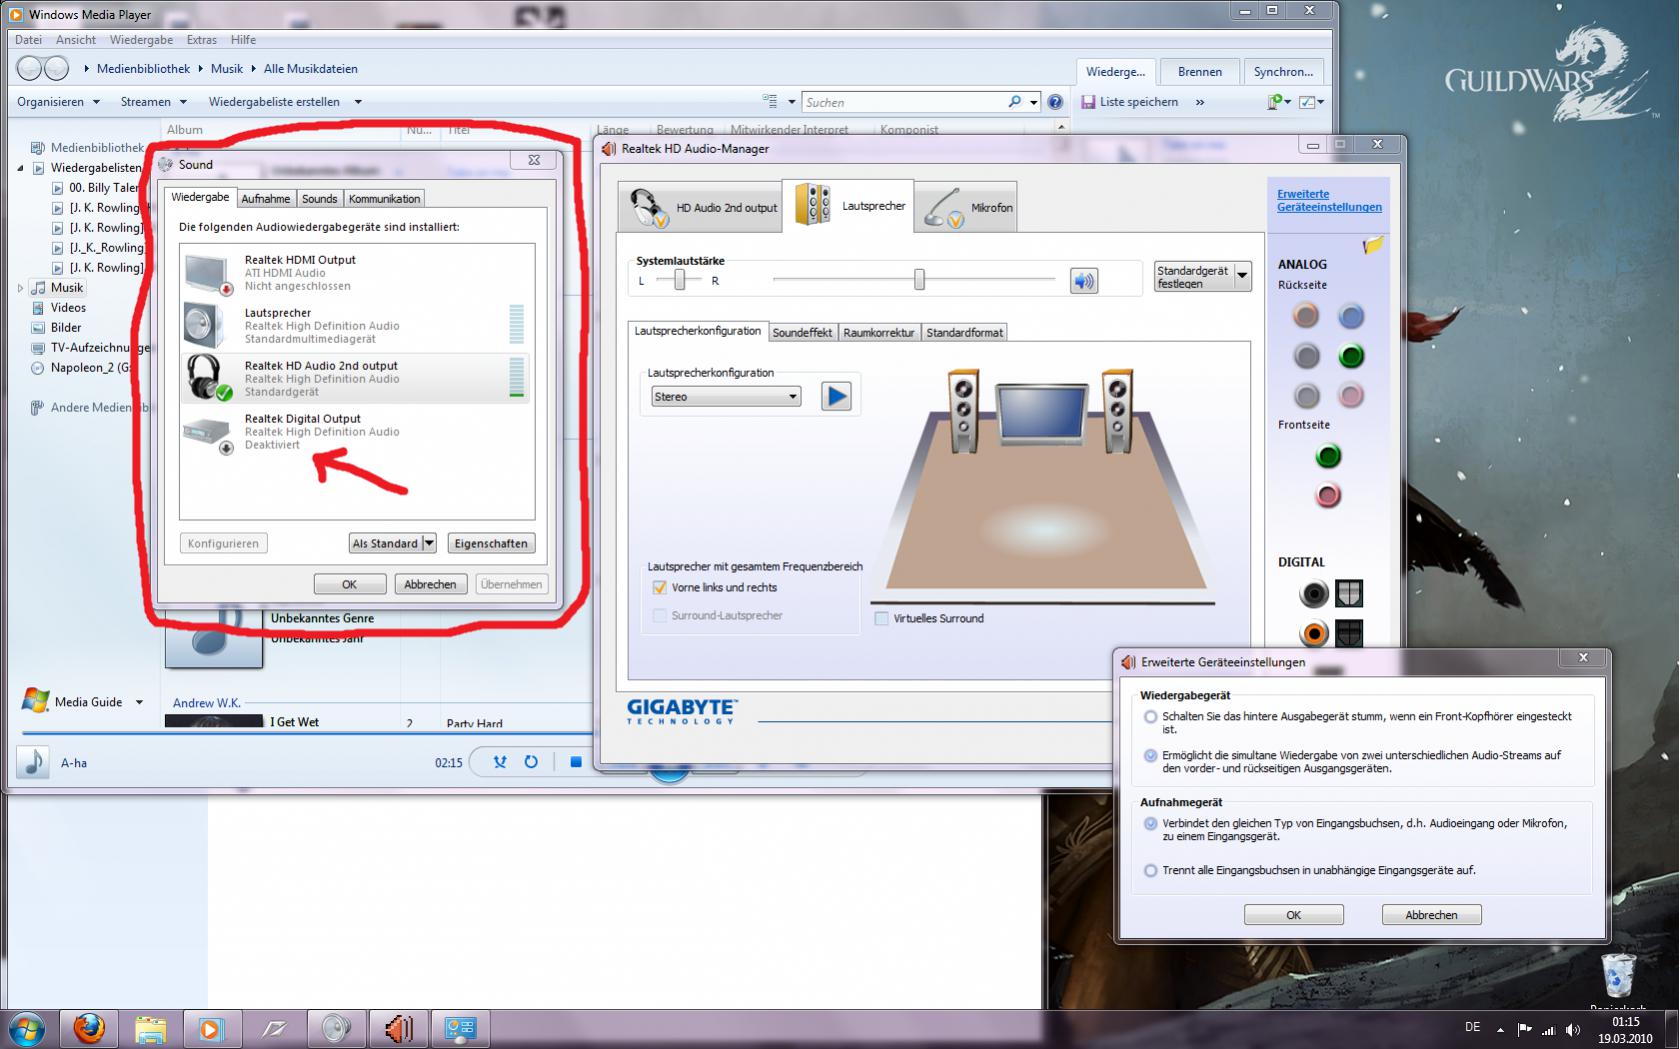The width and height of the screenshot is (1680, 1049).
Task: Open the Wiedergabeliste erstellen dropdown
Action: click(285, 102)
